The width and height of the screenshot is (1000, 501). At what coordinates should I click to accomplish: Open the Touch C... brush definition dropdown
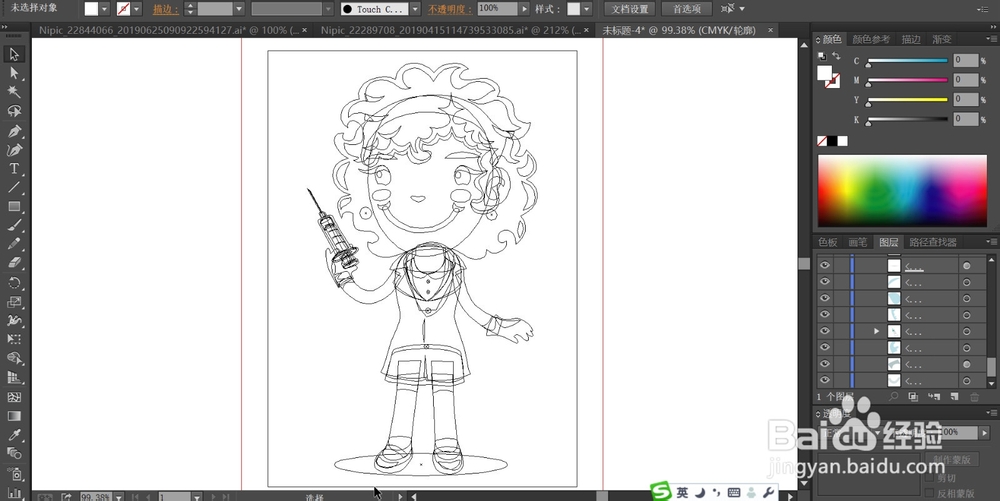tap(415, 9)
